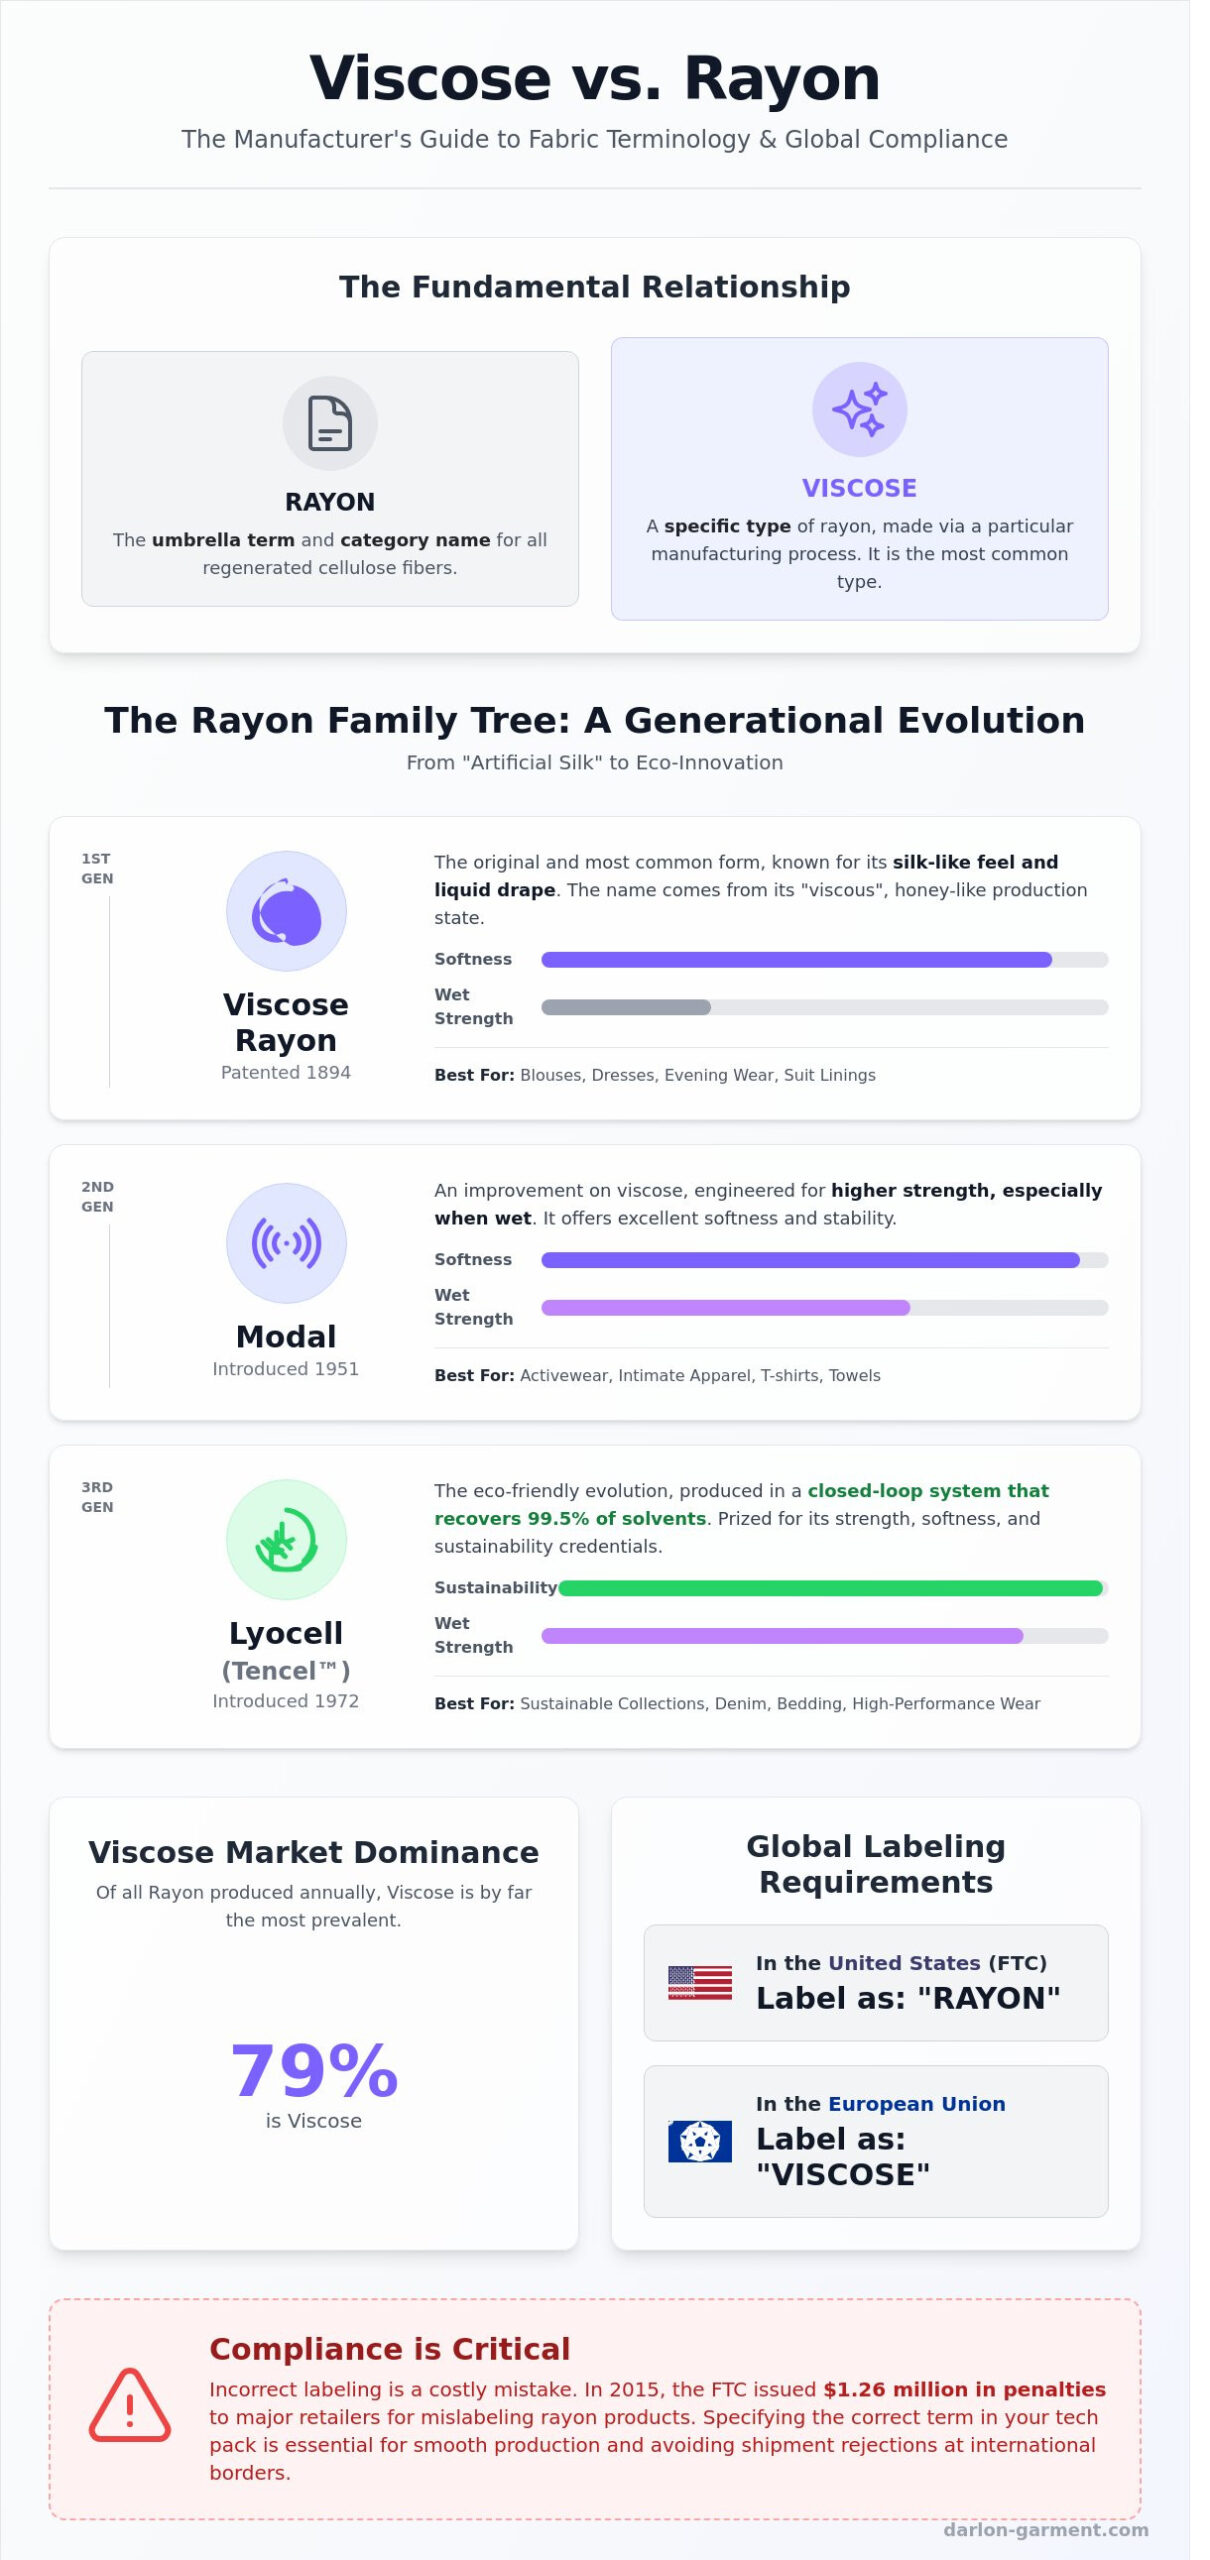Click the '3RD GEN' label

(x=97, y=1497)
